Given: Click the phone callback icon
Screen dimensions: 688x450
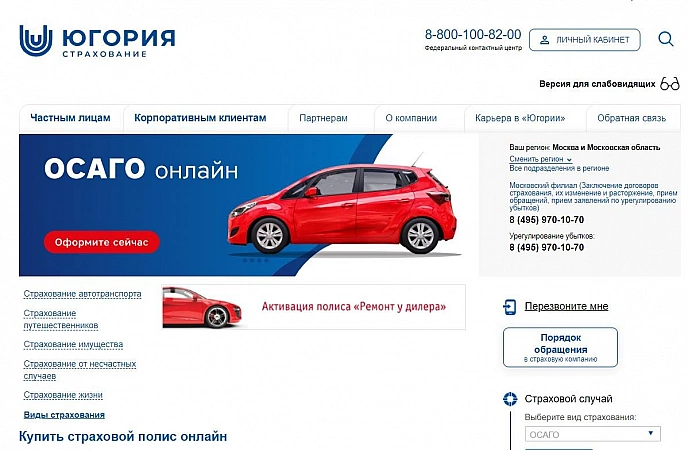Looking at the screenshot, I should [509, 307].
